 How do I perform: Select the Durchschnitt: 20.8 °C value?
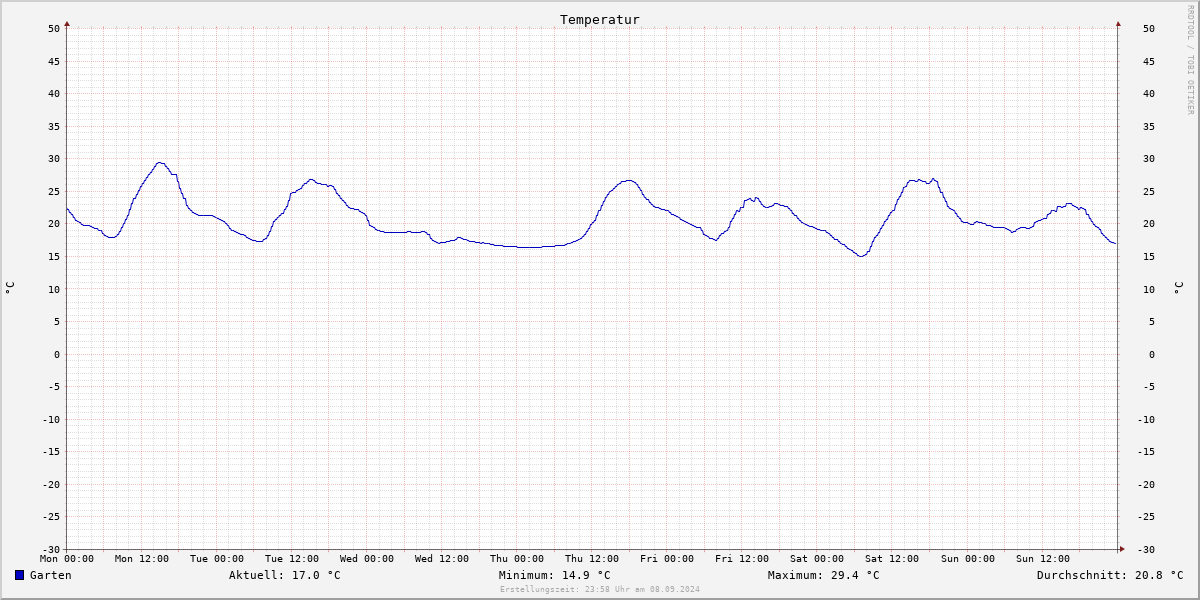1110,575
